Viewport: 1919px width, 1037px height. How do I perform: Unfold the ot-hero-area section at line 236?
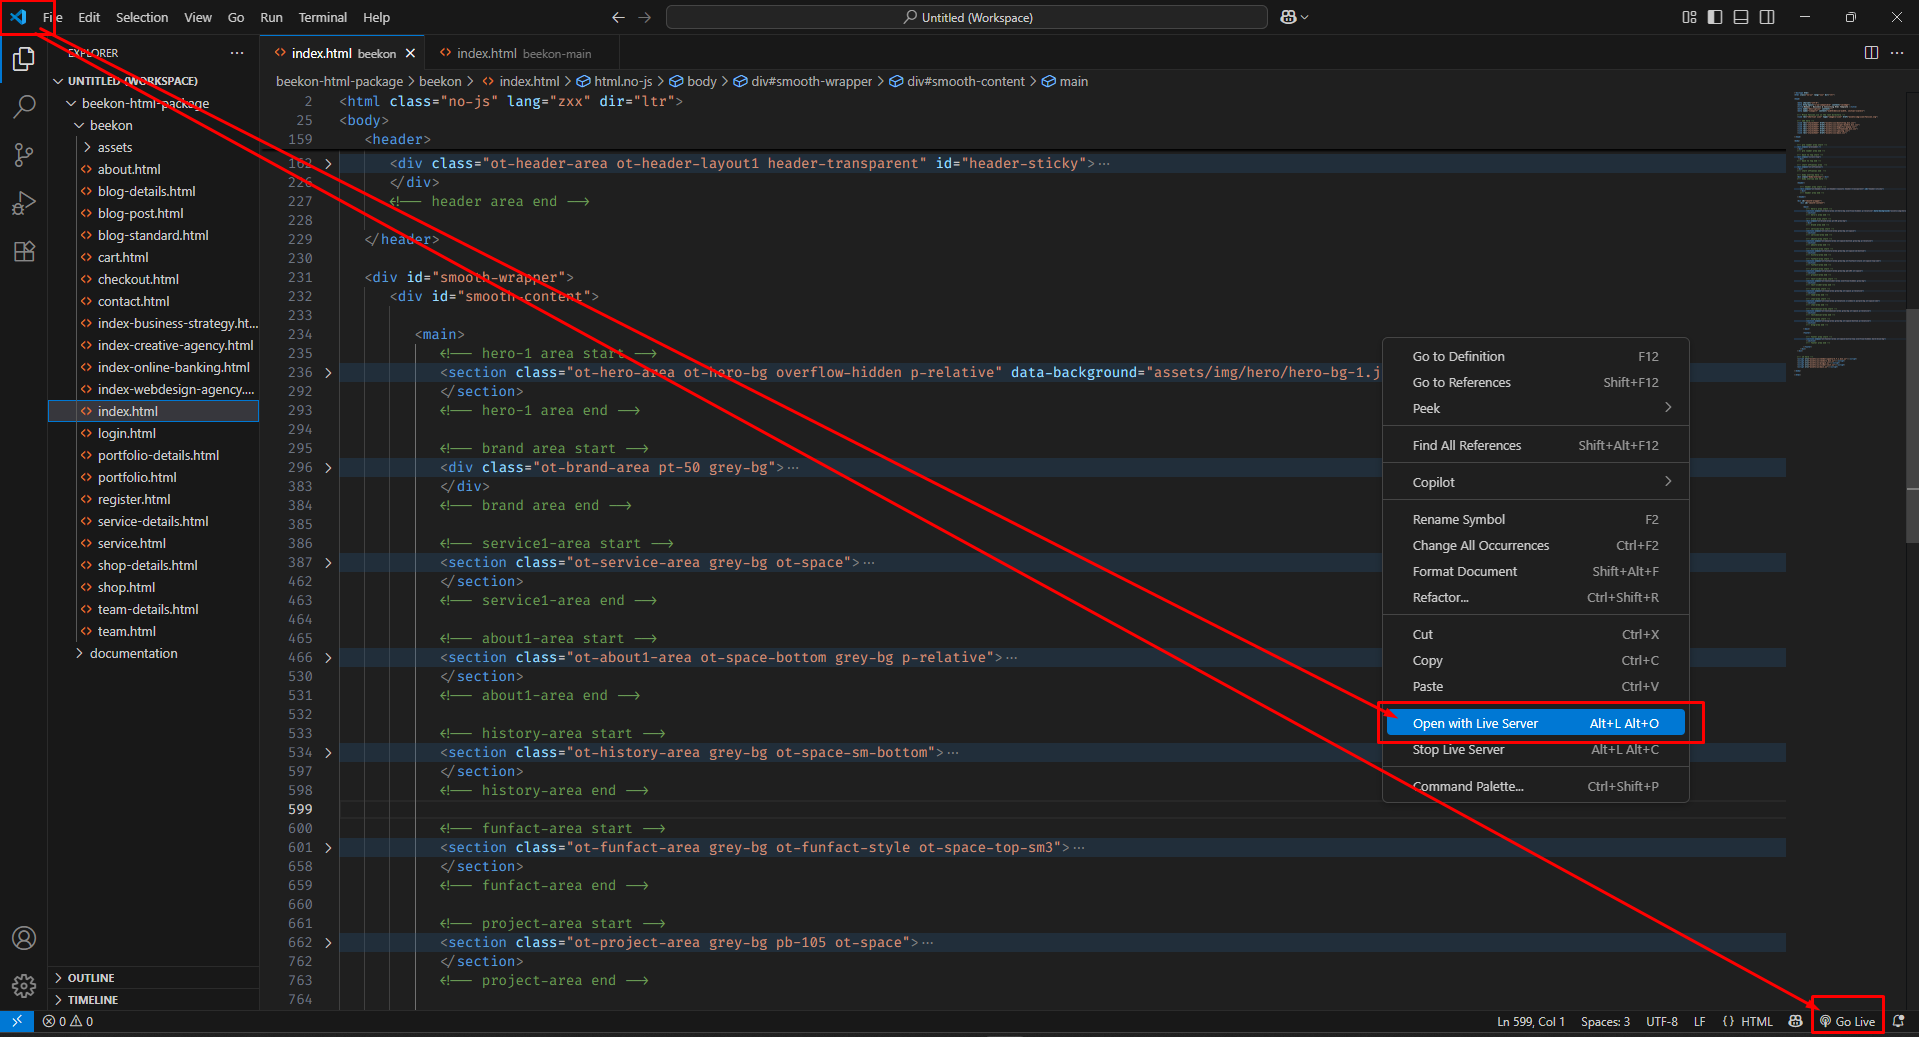(x=328, y=373)
